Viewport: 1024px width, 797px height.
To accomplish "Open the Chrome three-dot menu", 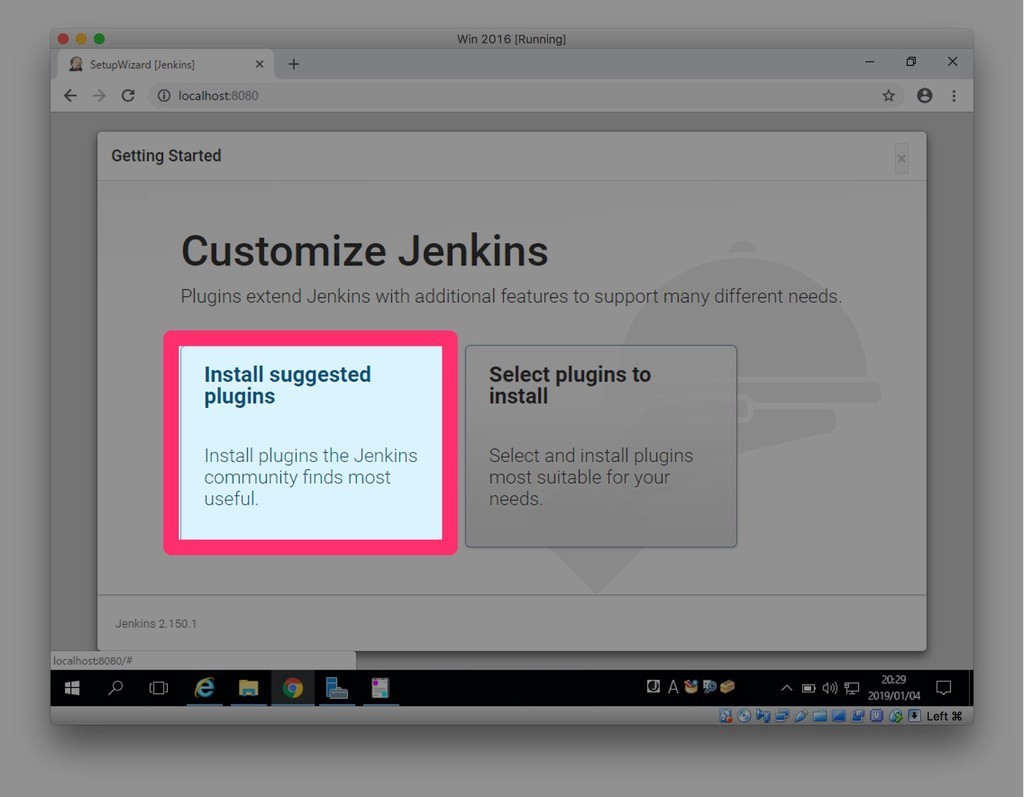I will point(954,95).
